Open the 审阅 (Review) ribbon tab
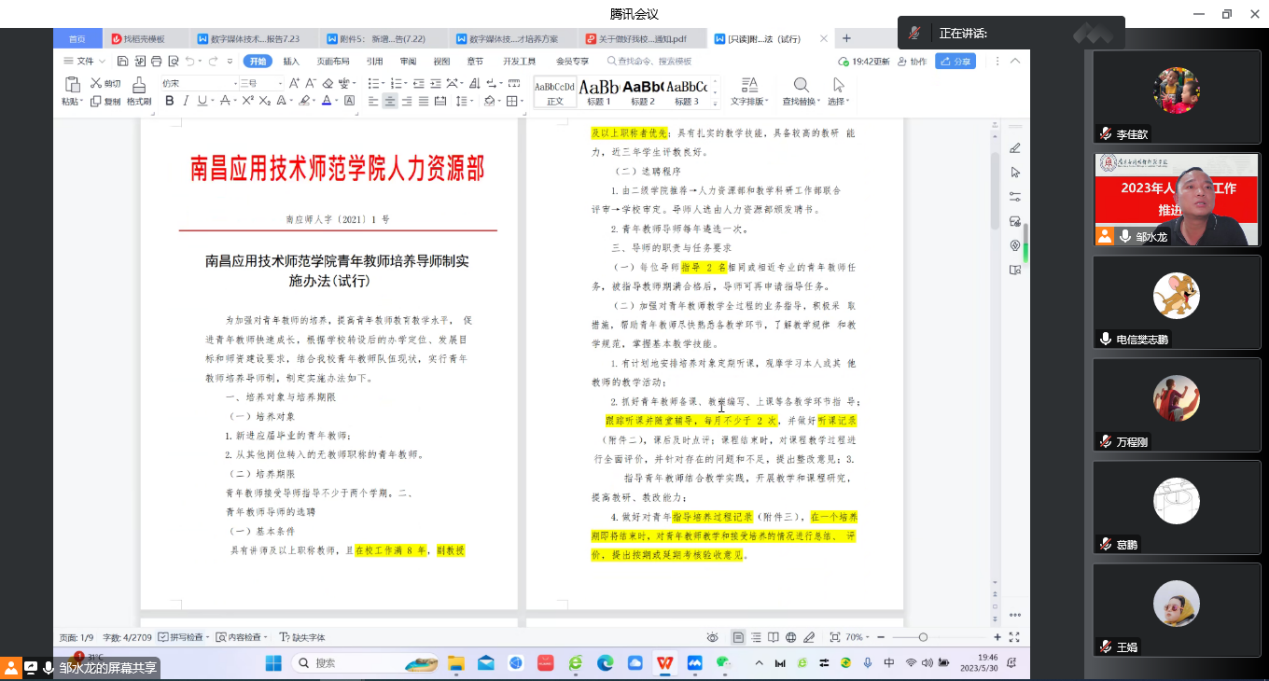The image size is (1269, 681). pos(408,61)
